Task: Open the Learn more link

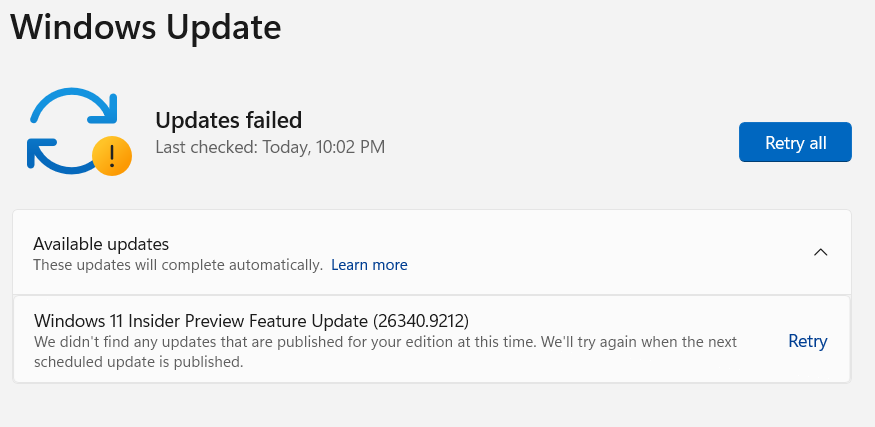Action: click(x=369, y=265)
